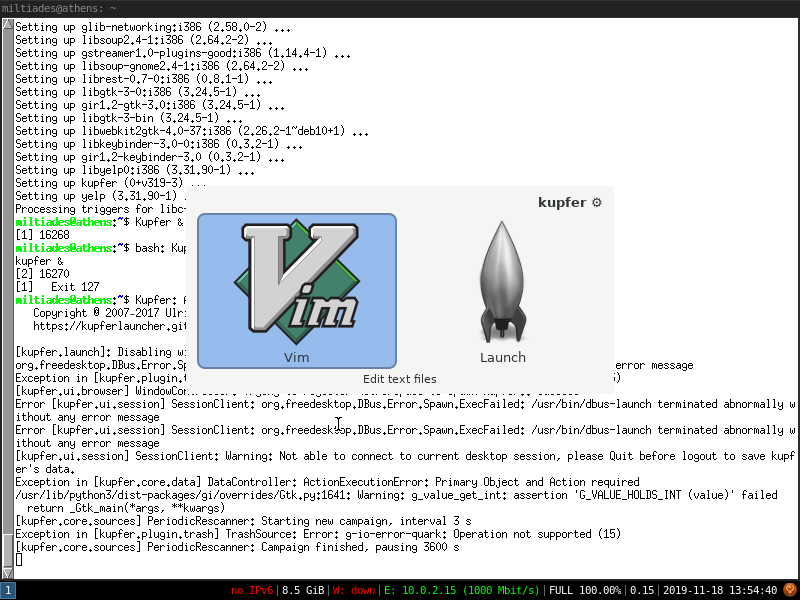Click line 'Setting up libsoup2.4-1:i386 (2.64.2-2)'

point(144,40)
